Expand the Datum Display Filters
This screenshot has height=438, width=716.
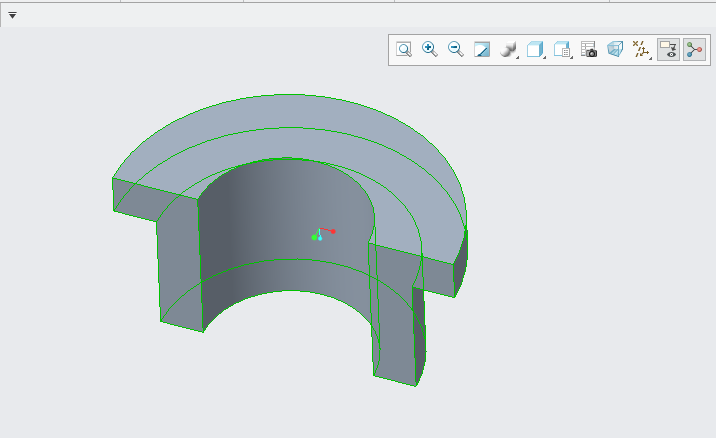642,49
